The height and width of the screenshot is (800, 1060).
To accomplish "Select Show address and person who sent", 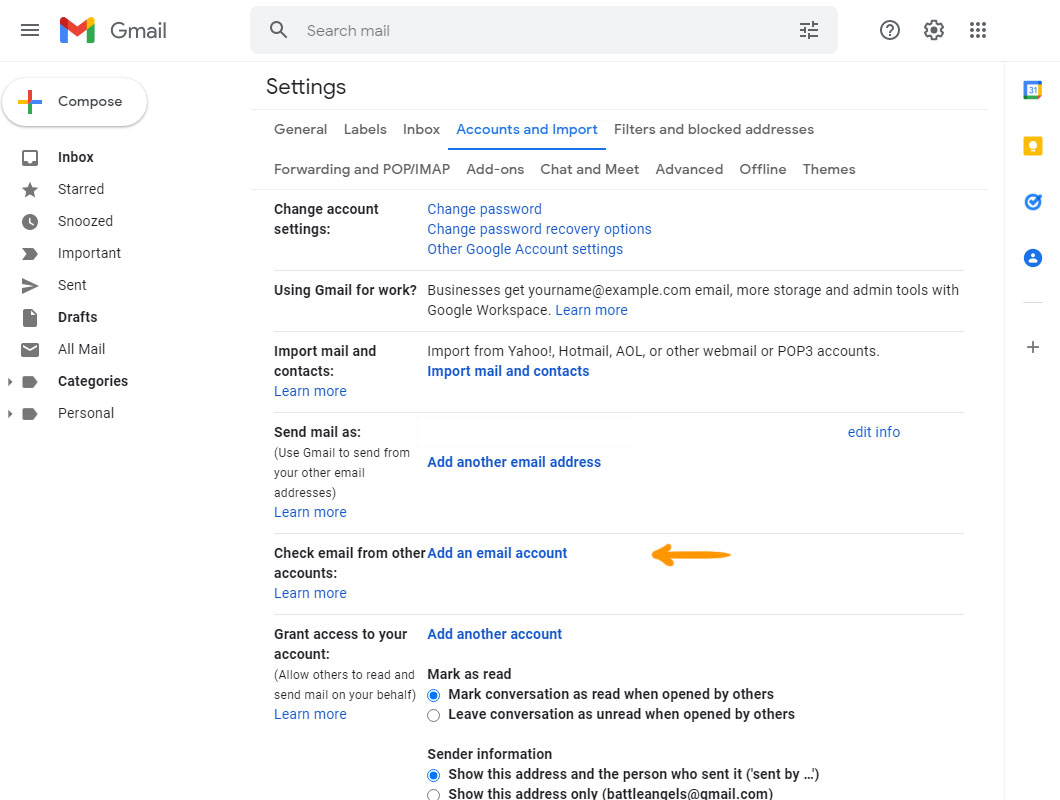I will point(434,775).
